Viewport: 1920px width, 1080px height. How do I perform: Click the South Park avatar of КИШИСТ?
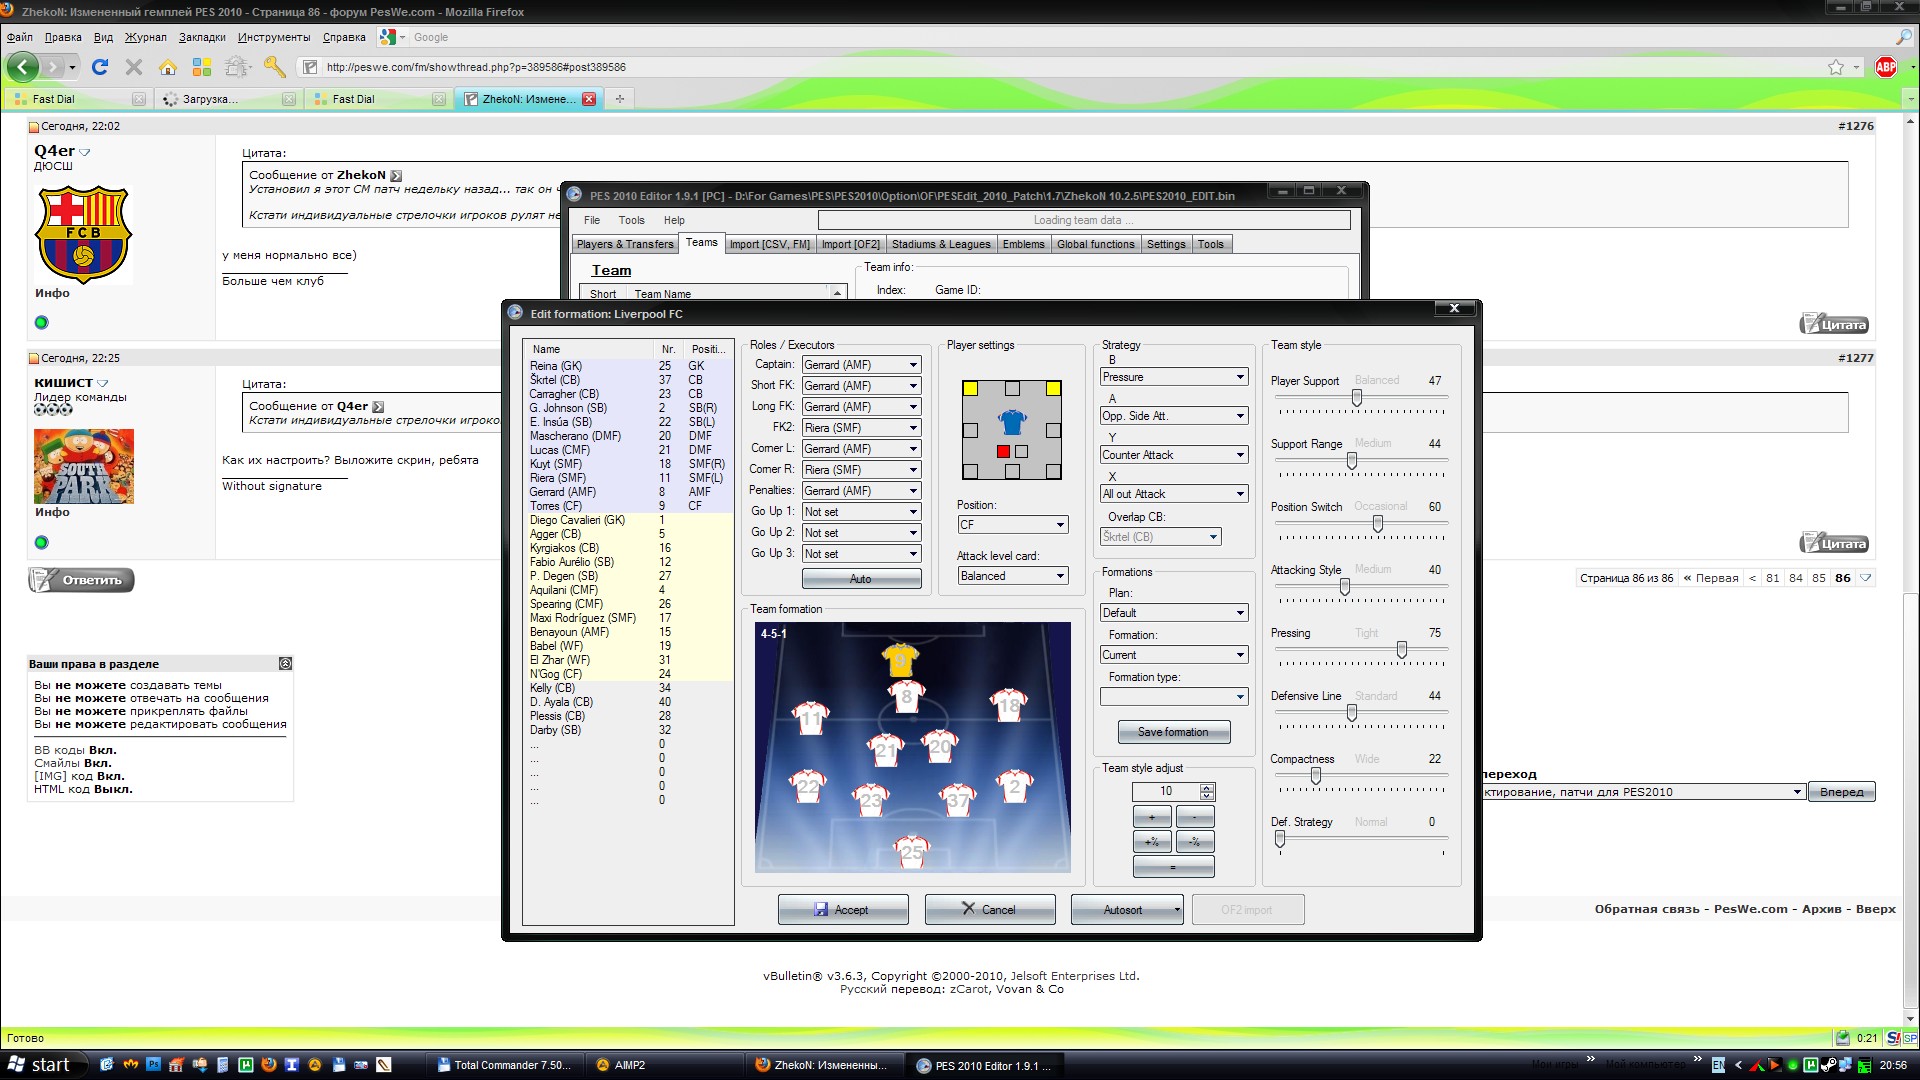(x=83, y=466)
